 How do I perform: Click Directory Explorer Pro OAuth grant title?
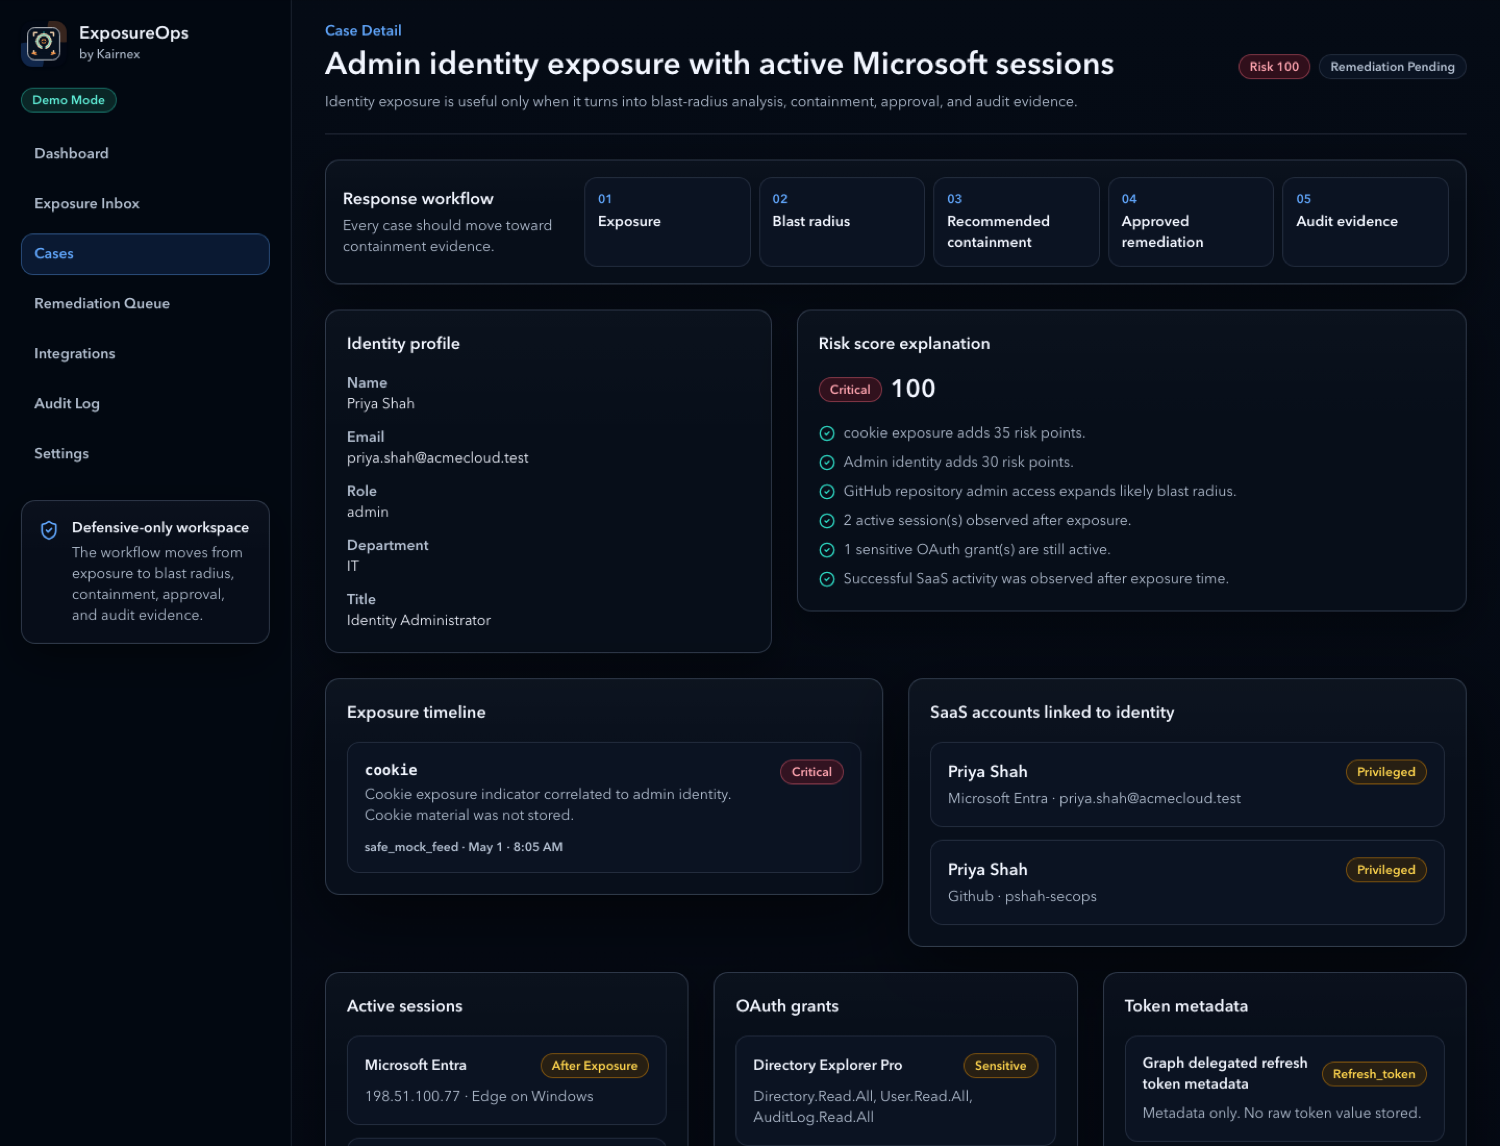click(828, 1065)
